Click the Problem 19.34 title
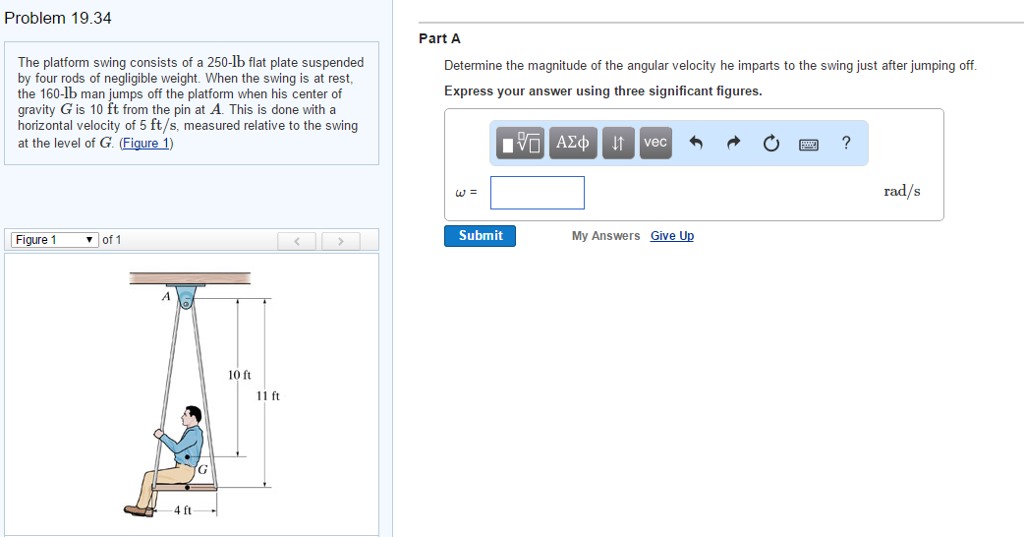Image resolution: width=1024 pixels, height=537 pixels. (x=58, y=18)
